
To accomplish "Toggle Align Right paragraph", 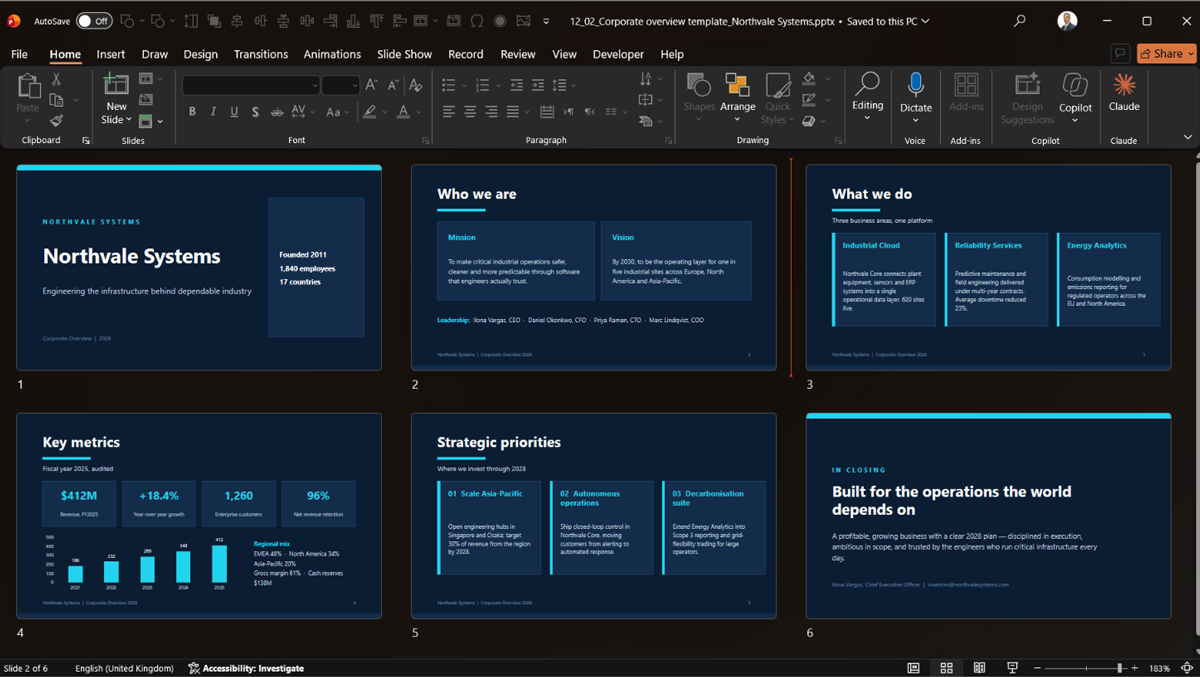I will click(x=491, y=112).
